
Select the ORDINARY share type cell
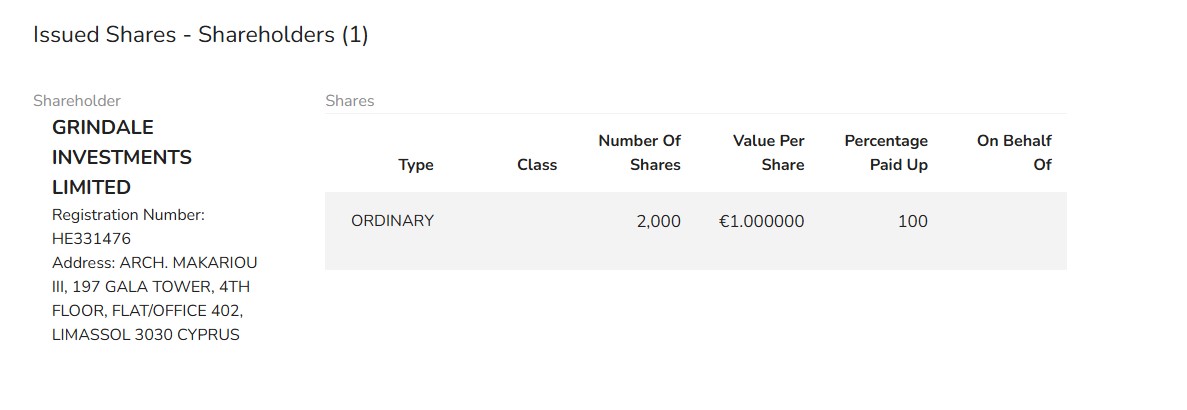click(x=392, y=221)
